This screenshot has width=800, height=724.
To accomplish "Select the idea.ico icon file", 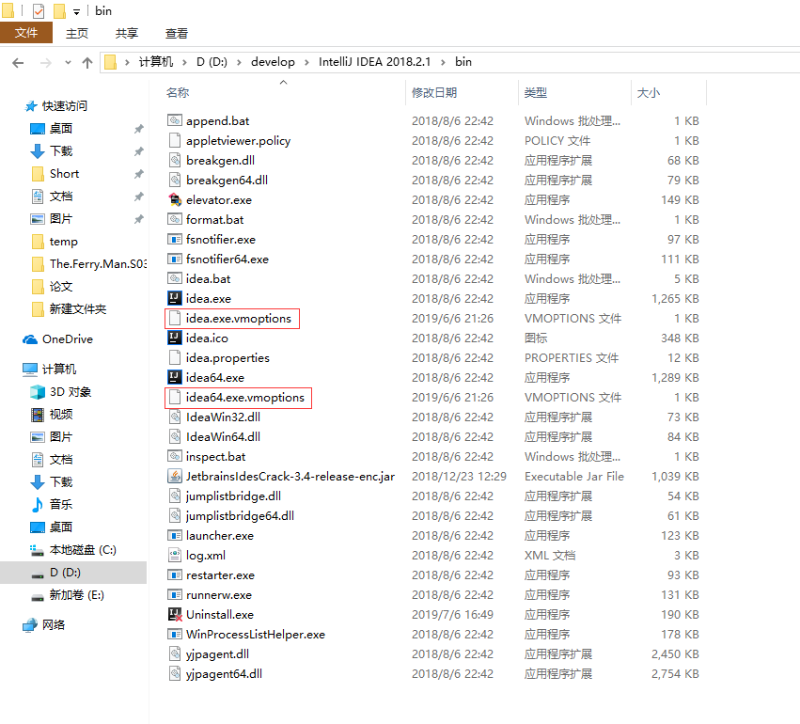I will tap(174, 338).
